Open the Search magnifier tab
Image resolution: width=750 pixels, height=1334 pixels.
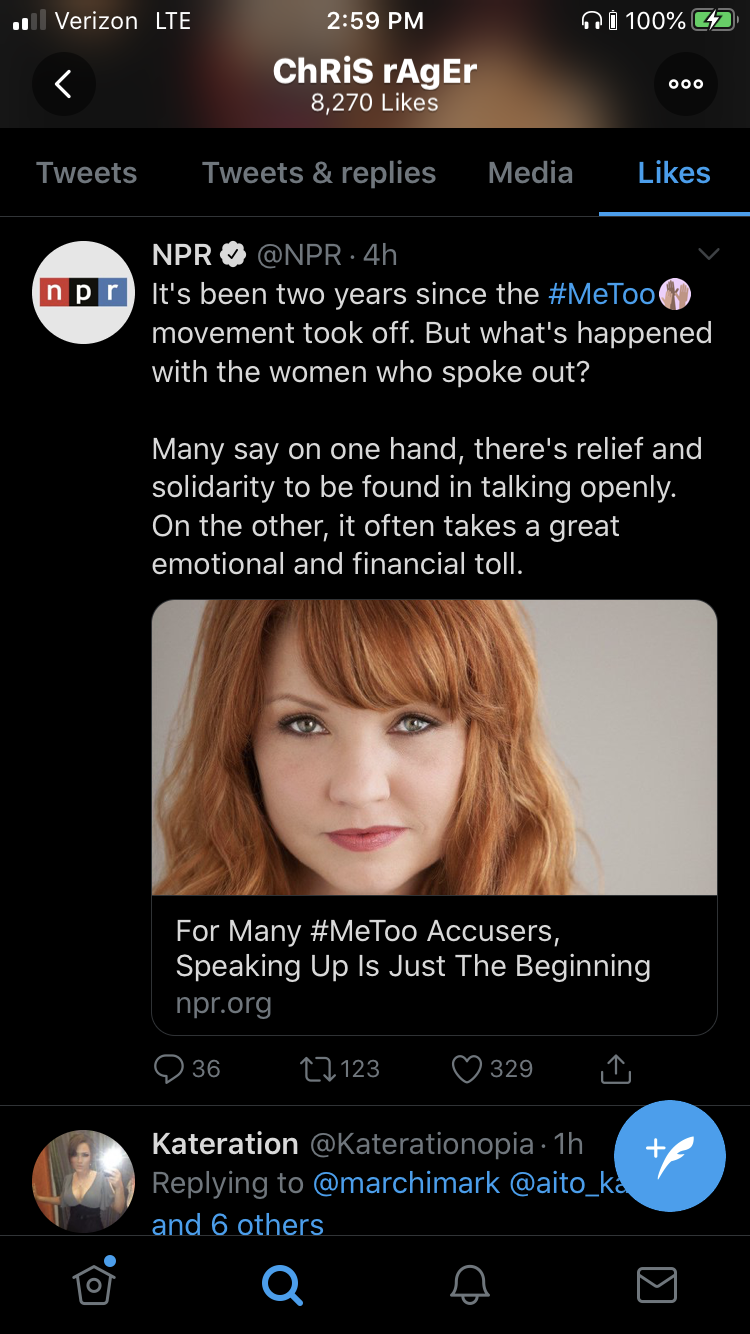tap(282, 1284)
